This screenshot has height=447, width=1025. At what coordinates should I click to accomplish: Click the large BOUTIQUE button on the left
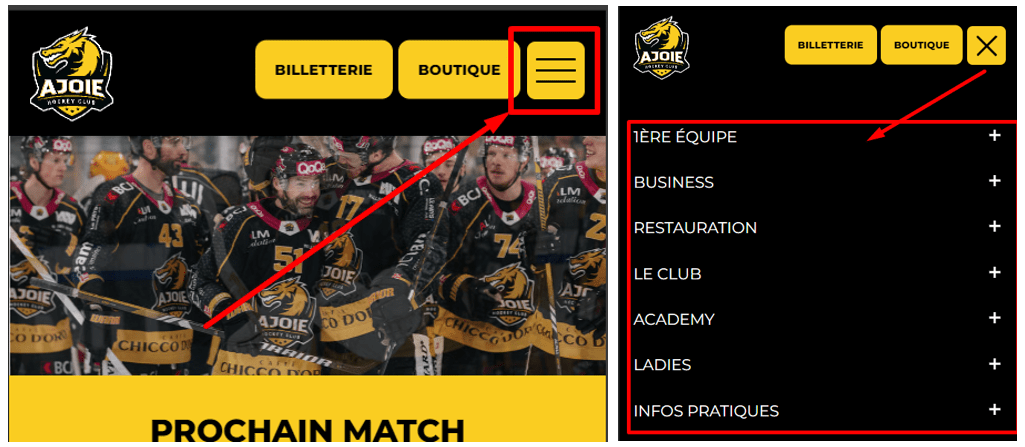[459, 70]
